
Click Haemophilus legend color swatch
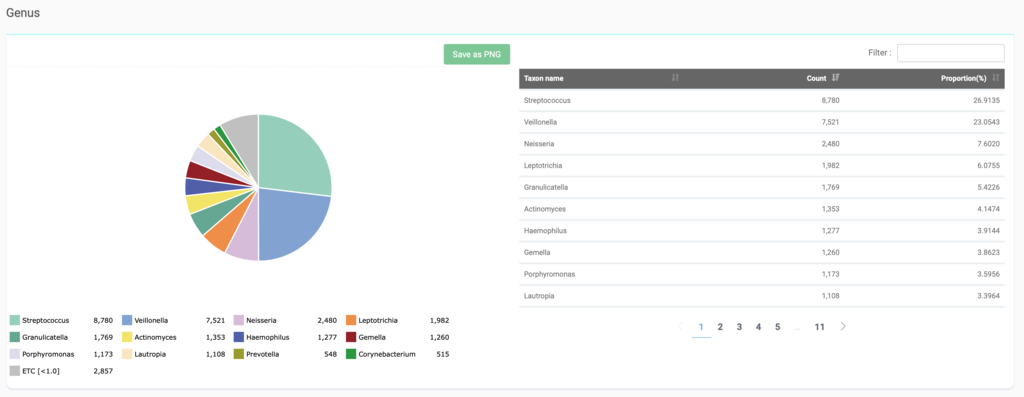pyautogui.click(x=239, y=338)
